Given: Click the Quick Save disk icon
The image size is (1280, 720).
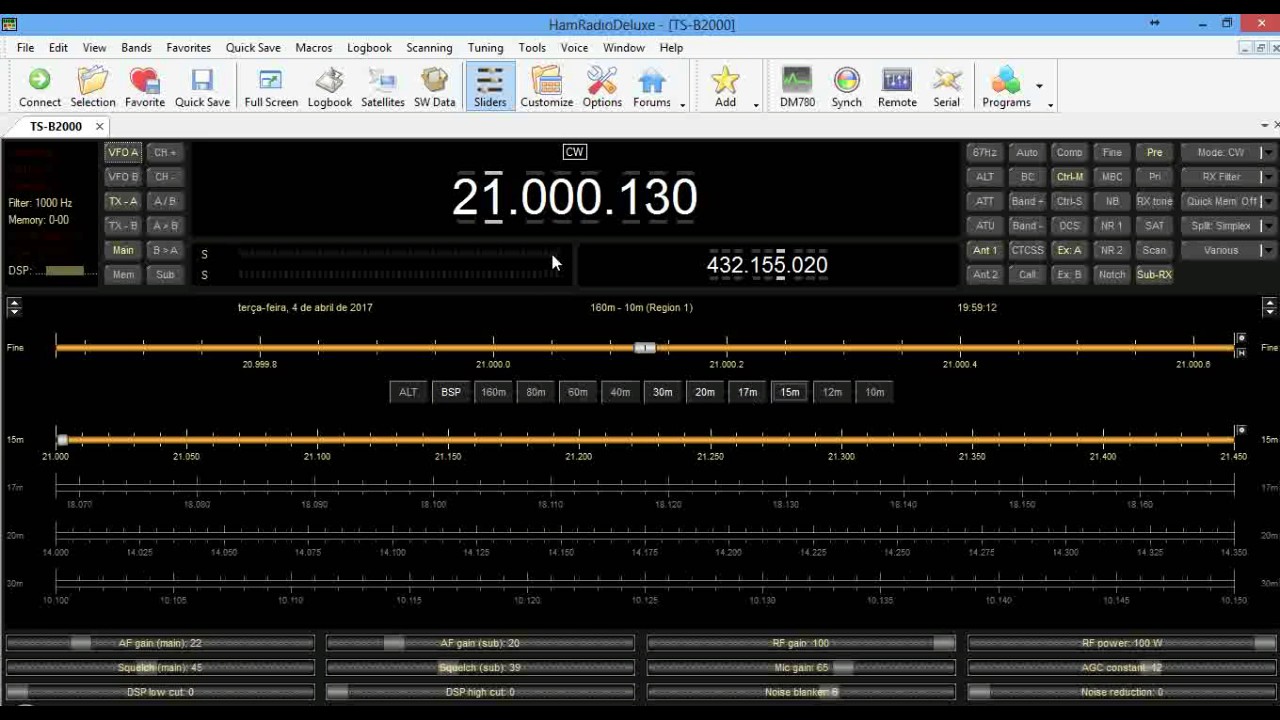Looking at the screenshot, I should (202, 87).
